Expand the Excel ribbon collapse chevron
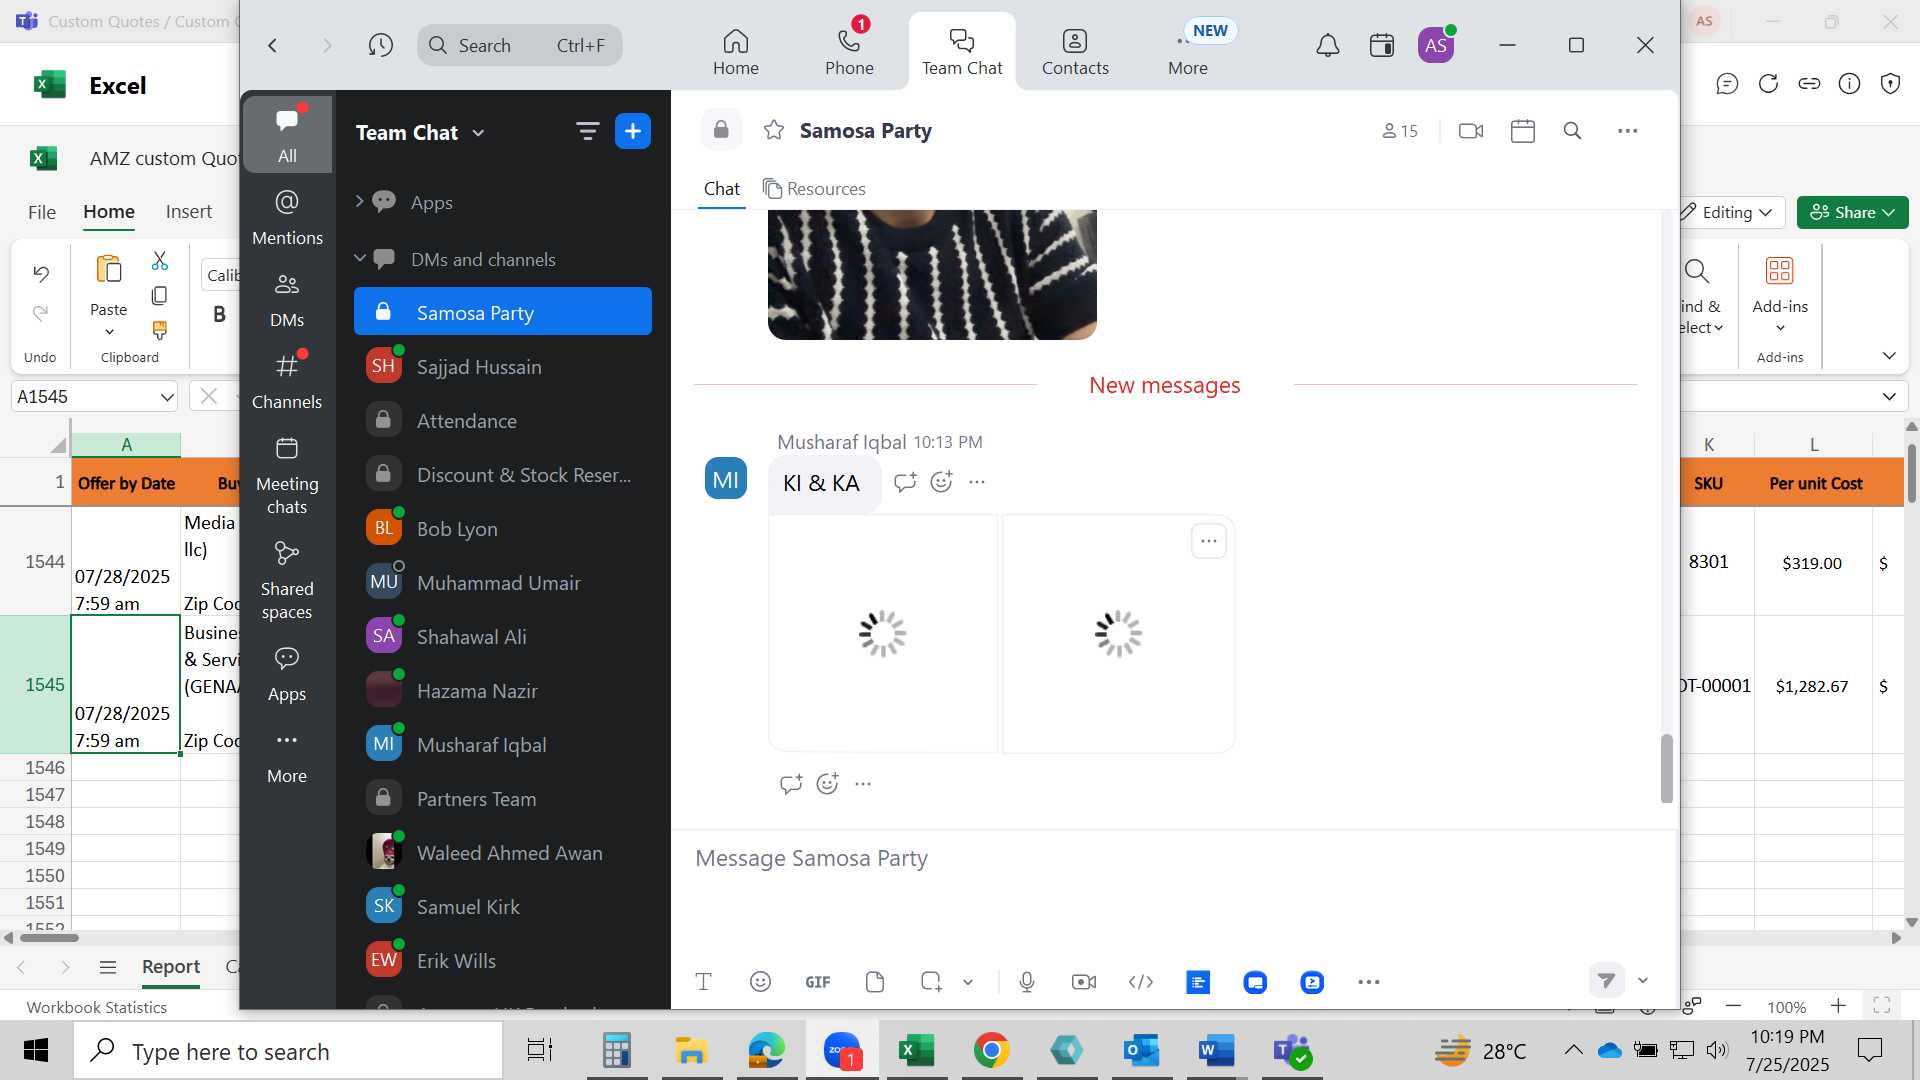 [x=1889, y=356]
